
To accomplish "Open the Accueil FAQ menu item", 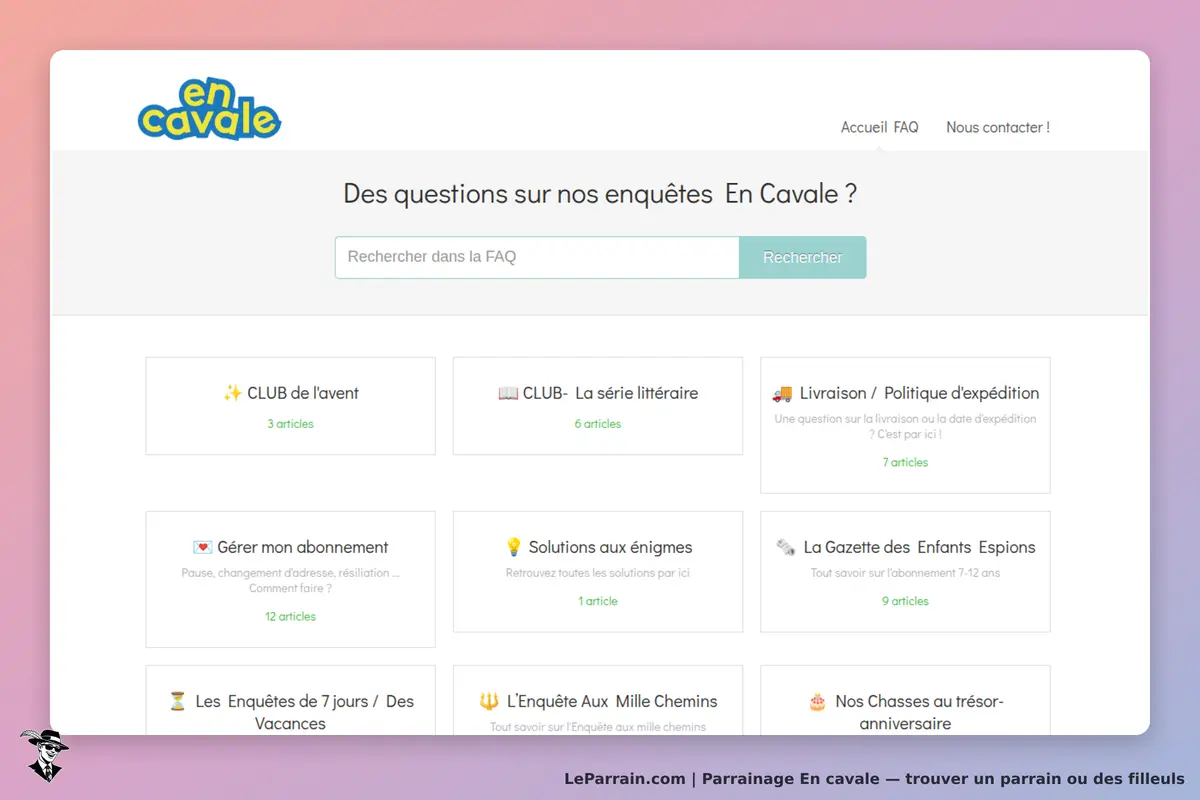I will 879,127.
